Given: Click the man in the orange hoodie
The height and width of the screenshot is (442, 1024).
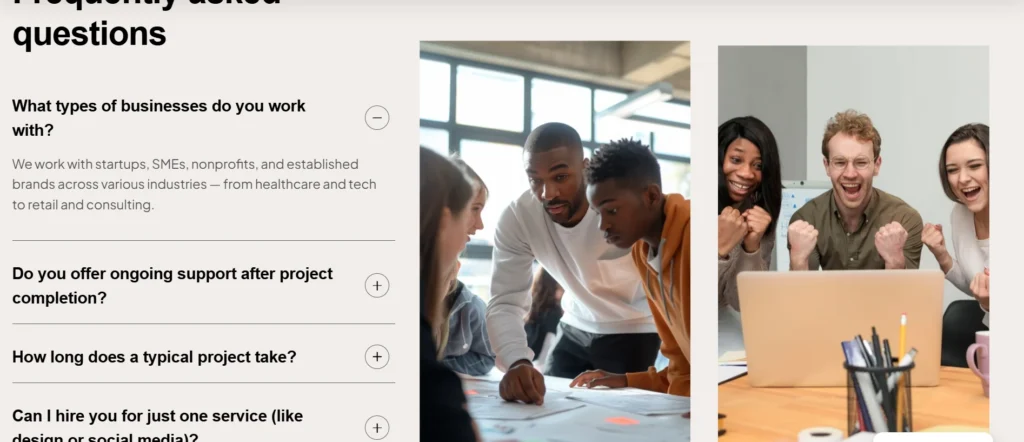Looking at the screenshot, I should (x=643, y=261).
